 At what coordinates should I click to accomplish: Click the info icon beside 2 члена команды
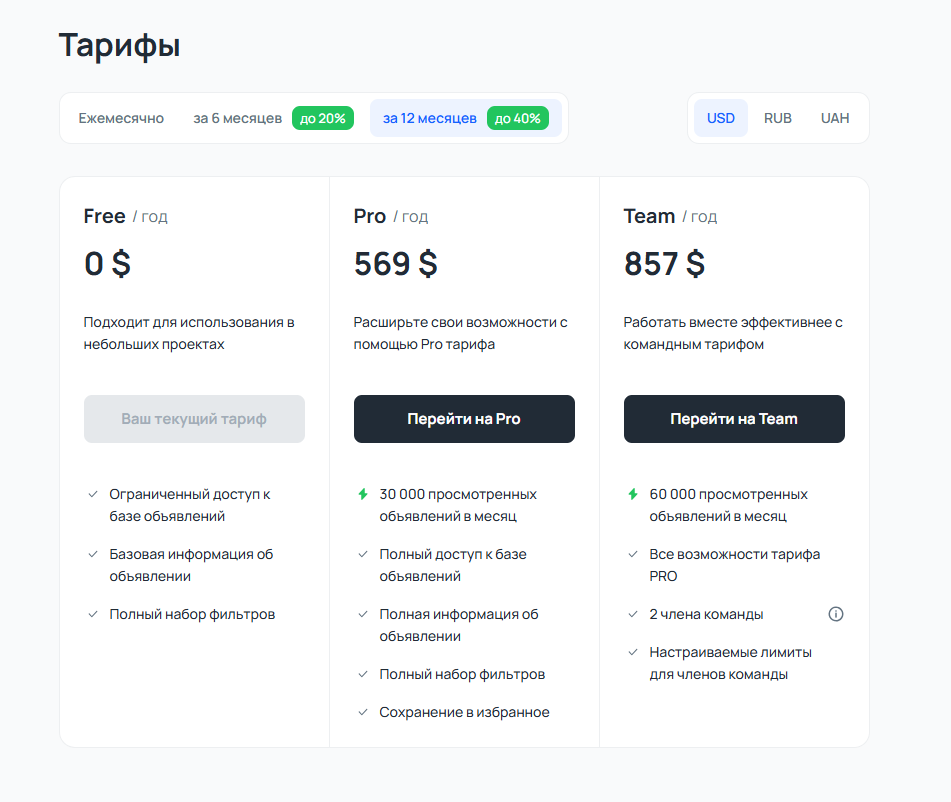(835, 614)
